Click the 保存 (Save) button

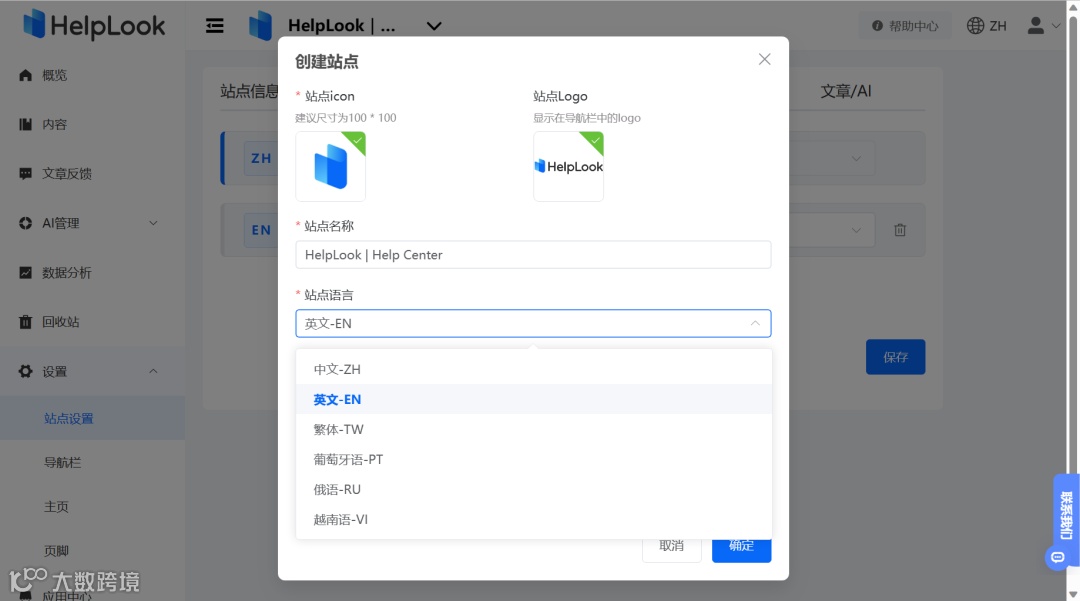(895, 356)
